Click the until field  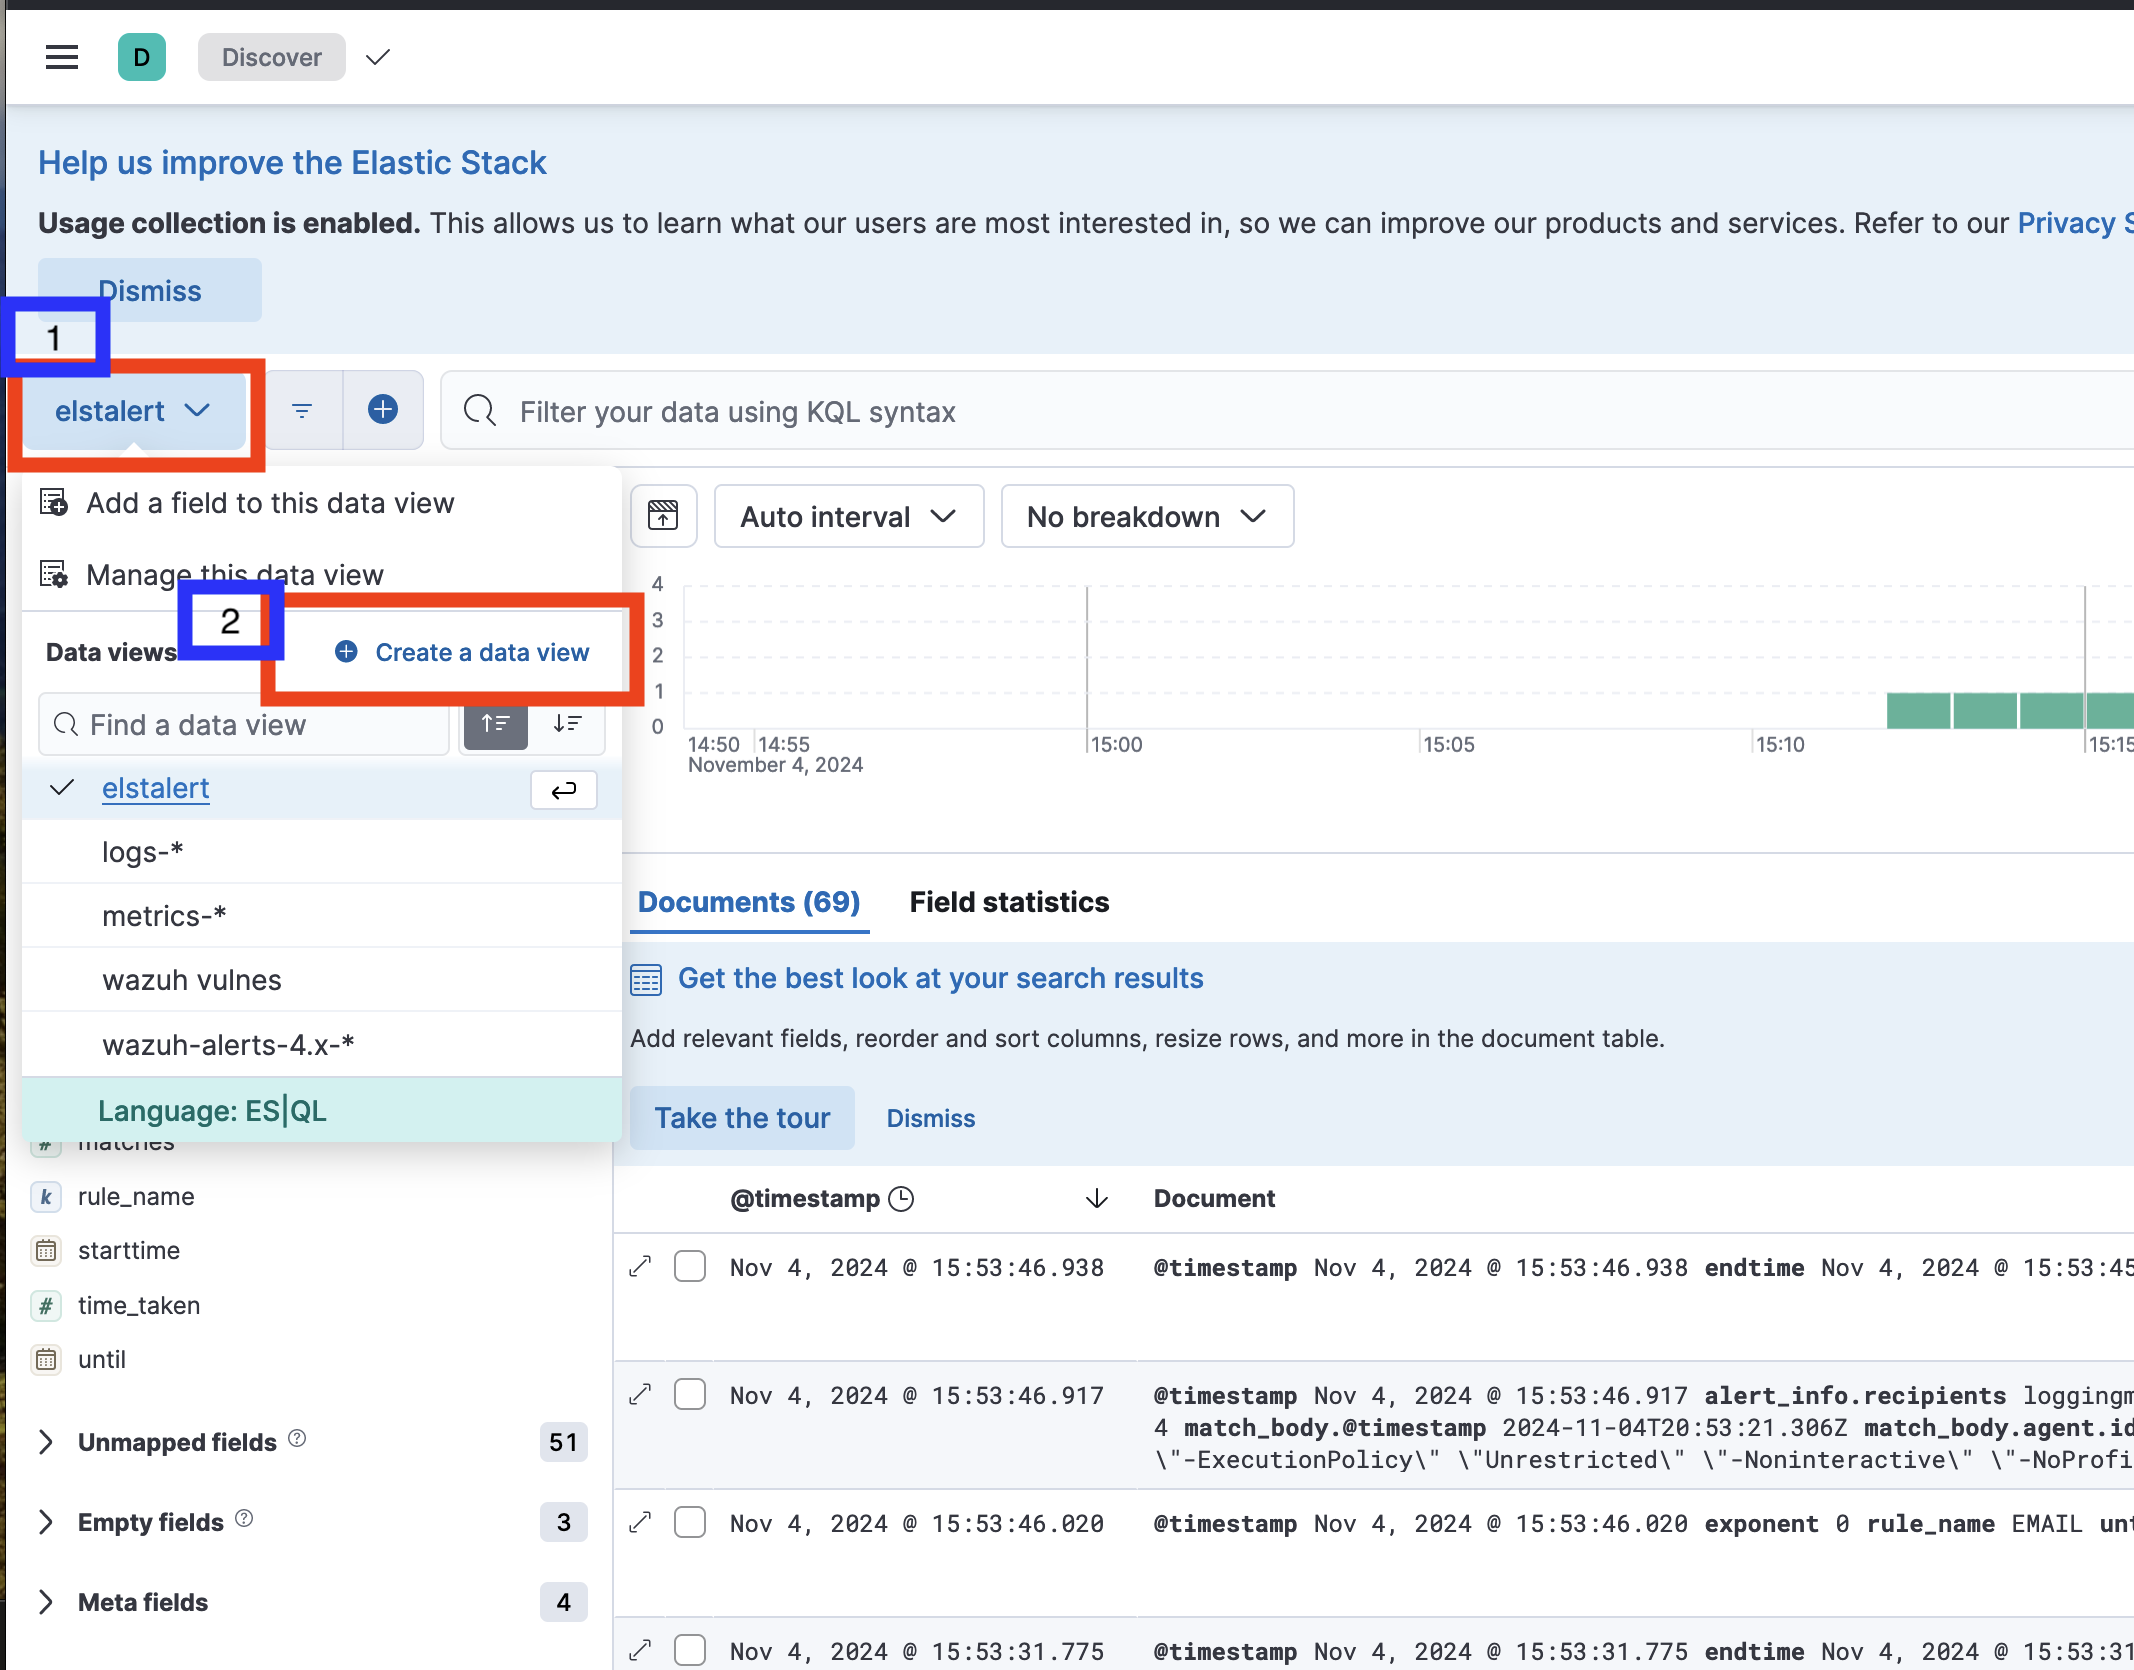pyautogui.click(x=102, y=1359)
